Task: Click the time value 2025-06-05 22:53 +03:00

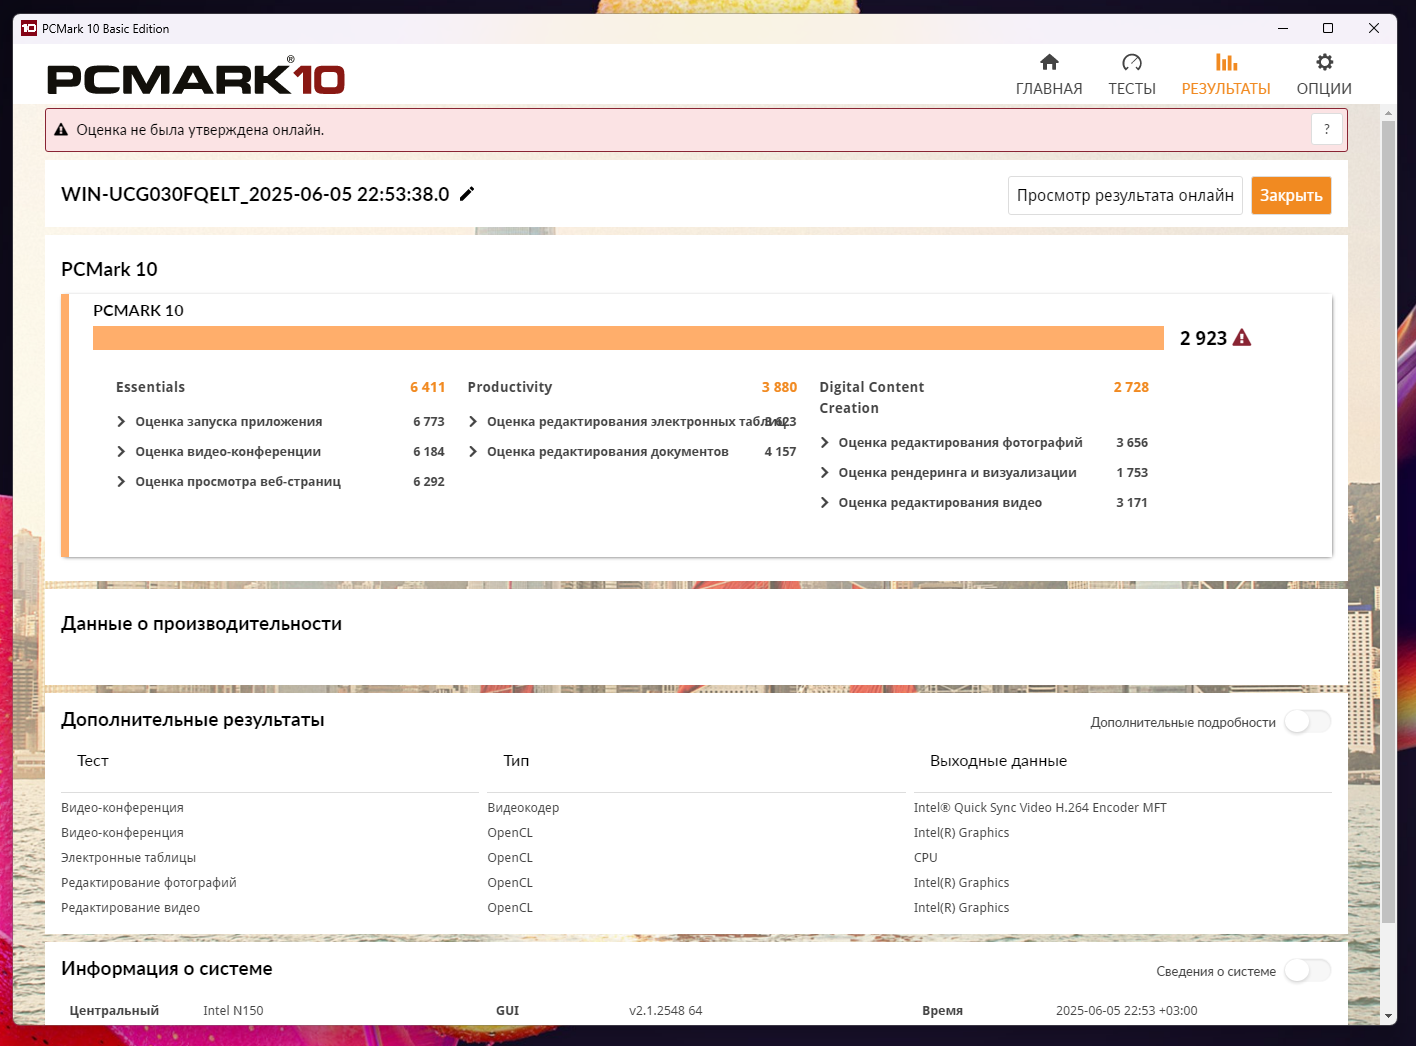Action: [1126, 1011]
